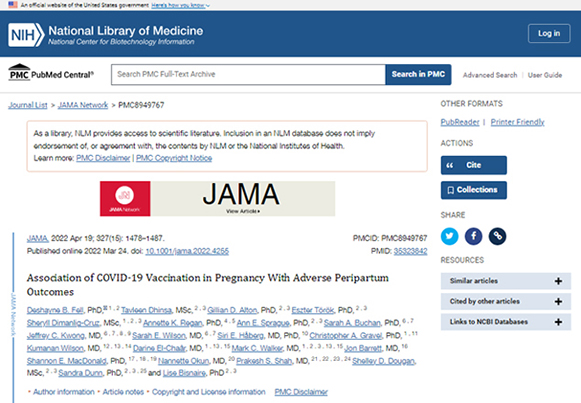Viewport: 581px width, 403px height.
Task: Click the NIH logo
Action: click(x=26, y=35)
